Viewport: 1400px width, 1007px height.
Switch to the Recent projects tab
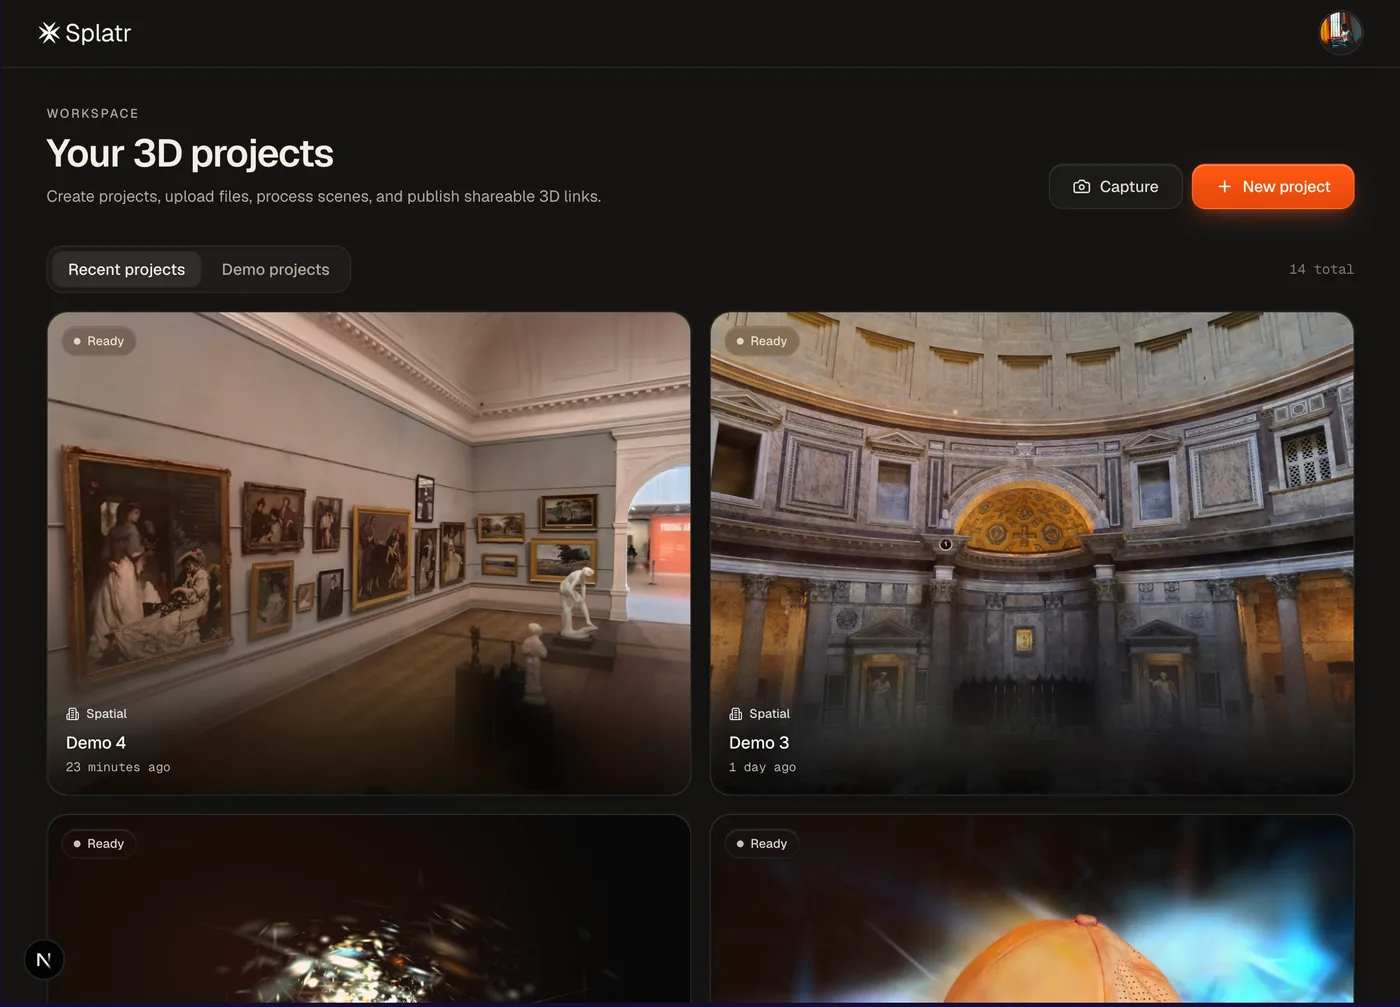point(127,270)
